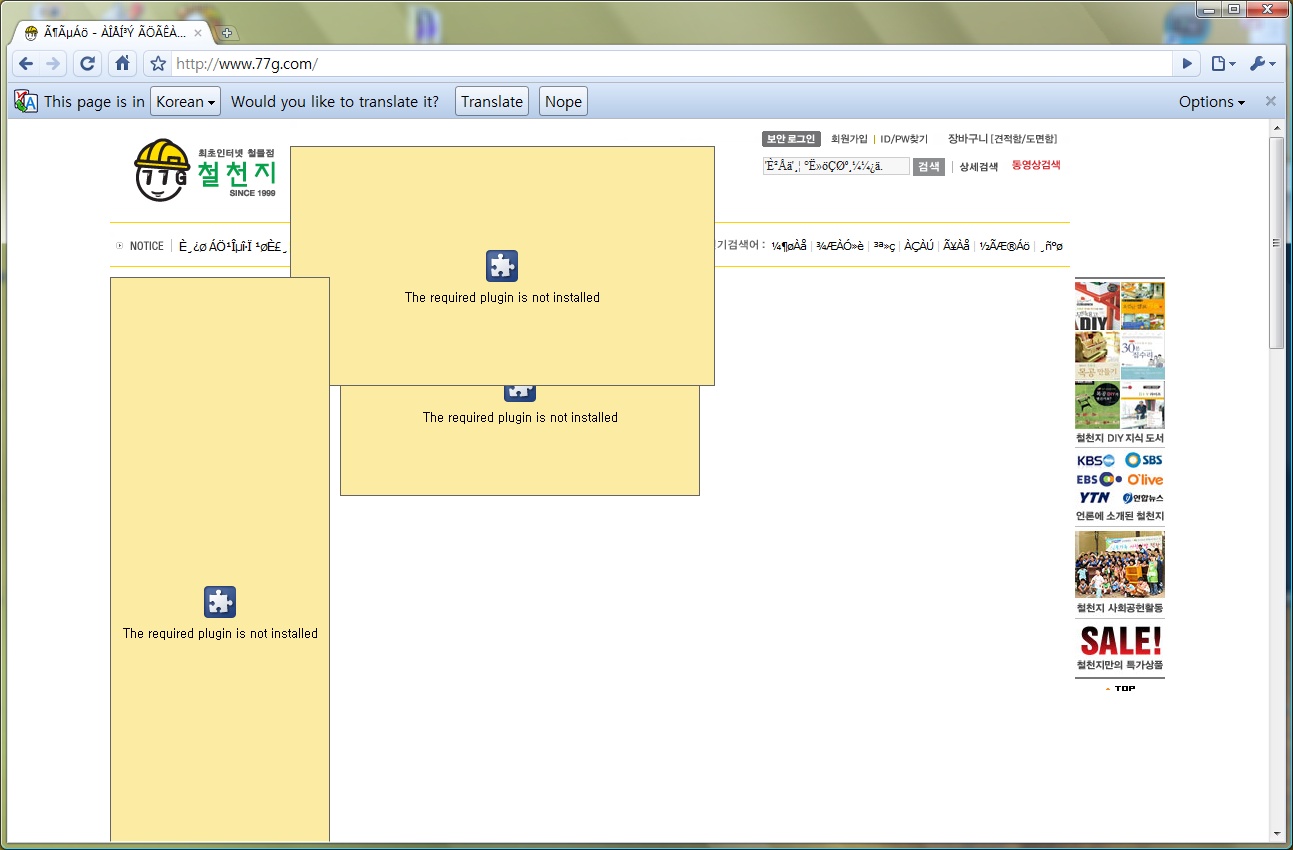Open the page menu dropdown
The image size is (1293, 850).
(x=1223, y=64)
